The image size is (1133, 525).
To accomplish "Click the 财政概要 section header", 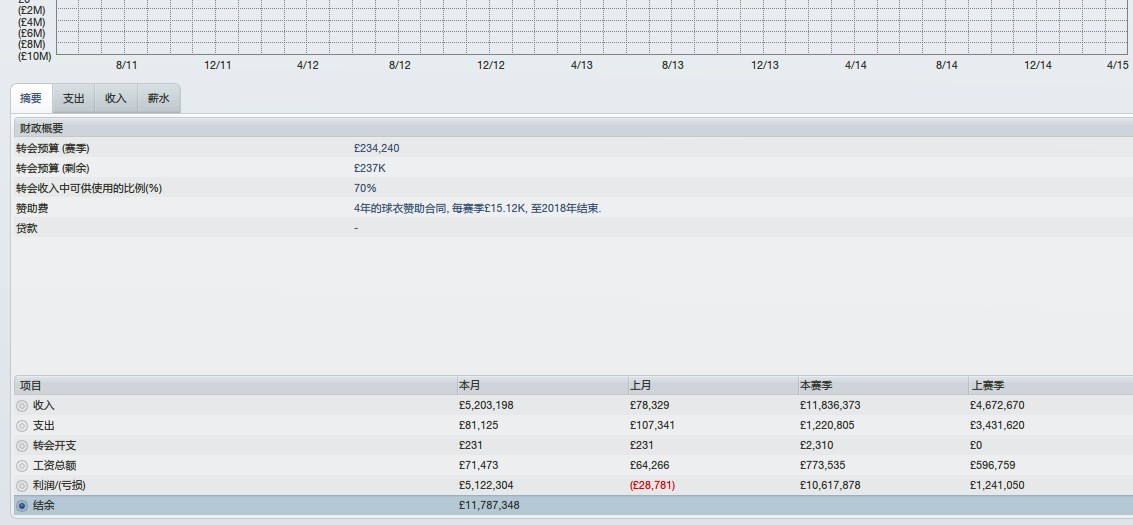I will [x=573, y=128].
